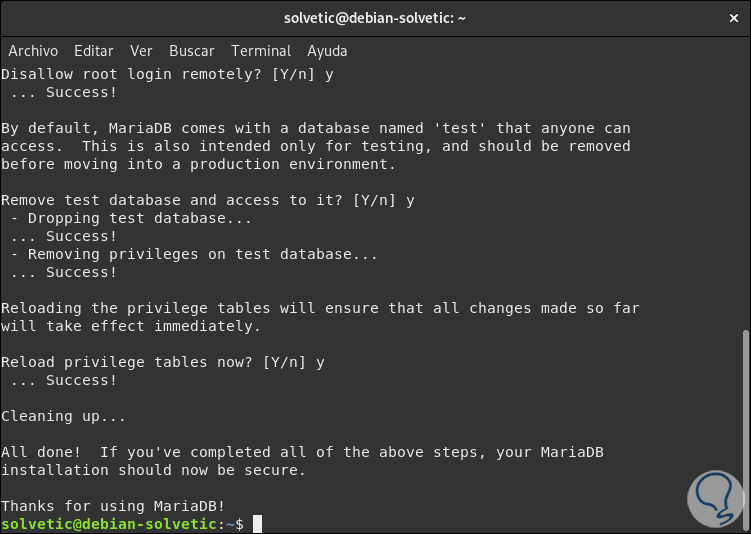The width and height of the screenshot is (751, 534).
Task: Click the "Reload privilege tables now?" line
Action: [162, 362]
